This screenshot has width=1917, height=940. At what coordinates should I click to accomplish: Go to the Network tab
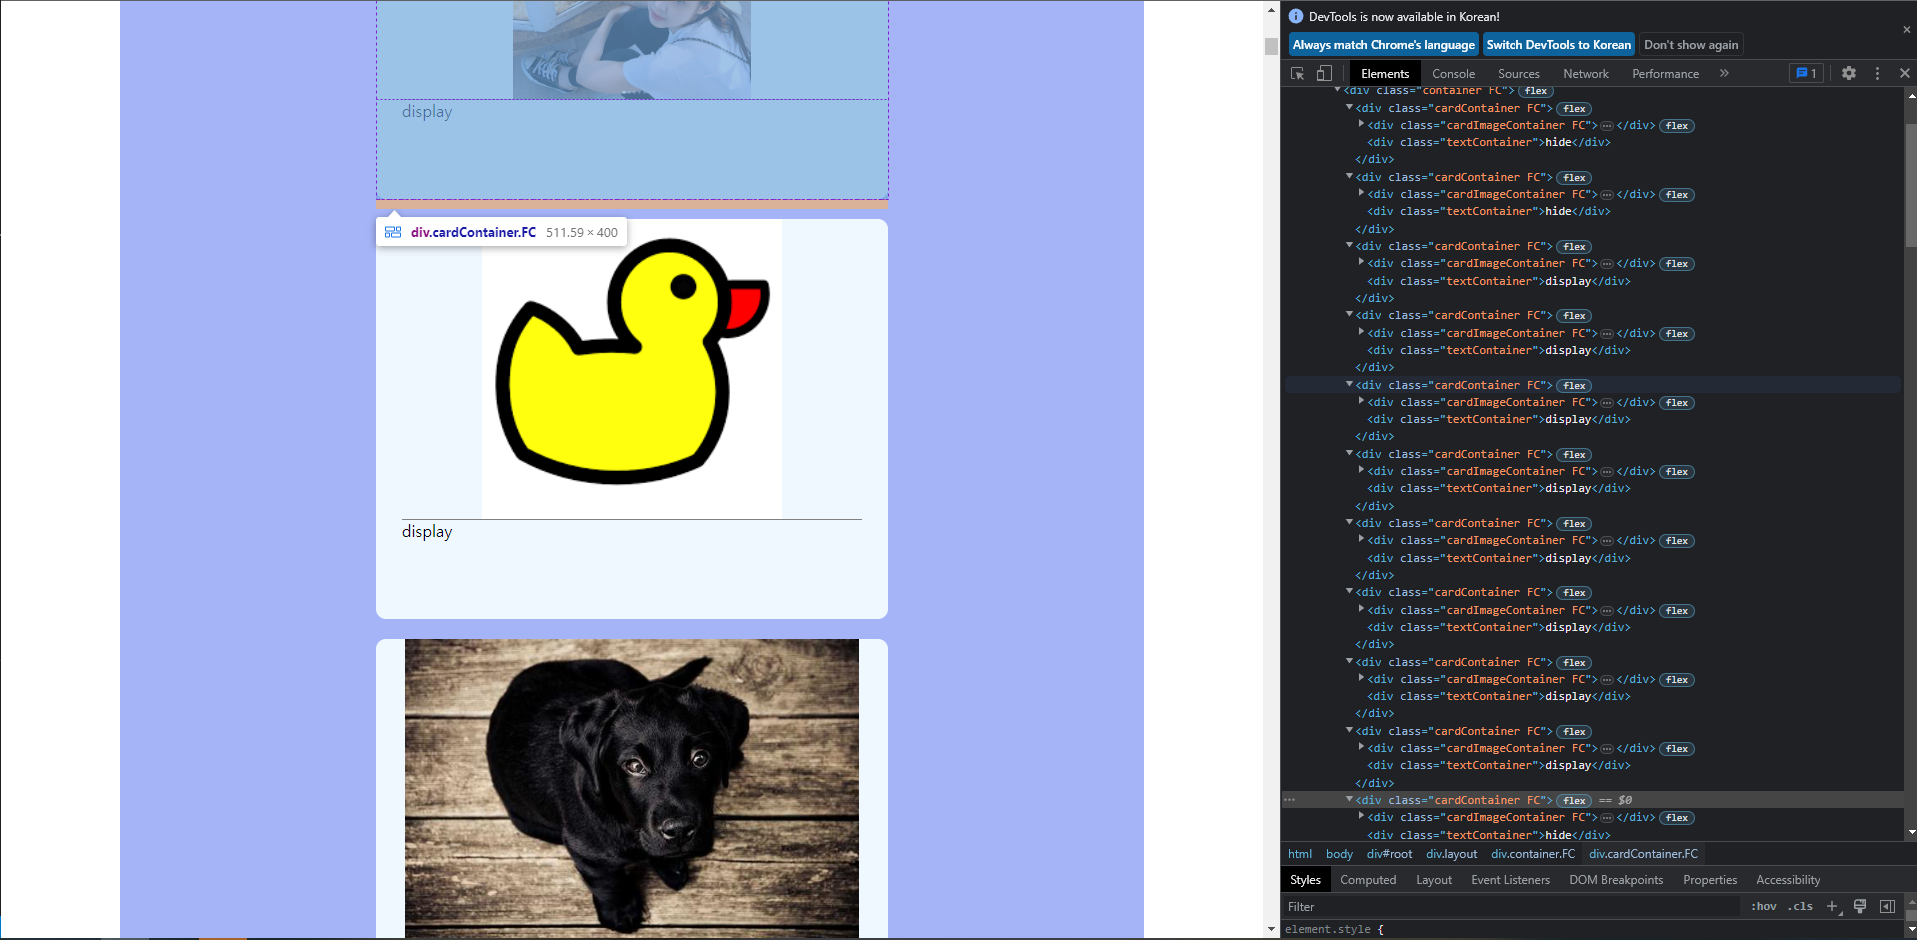1586,73
